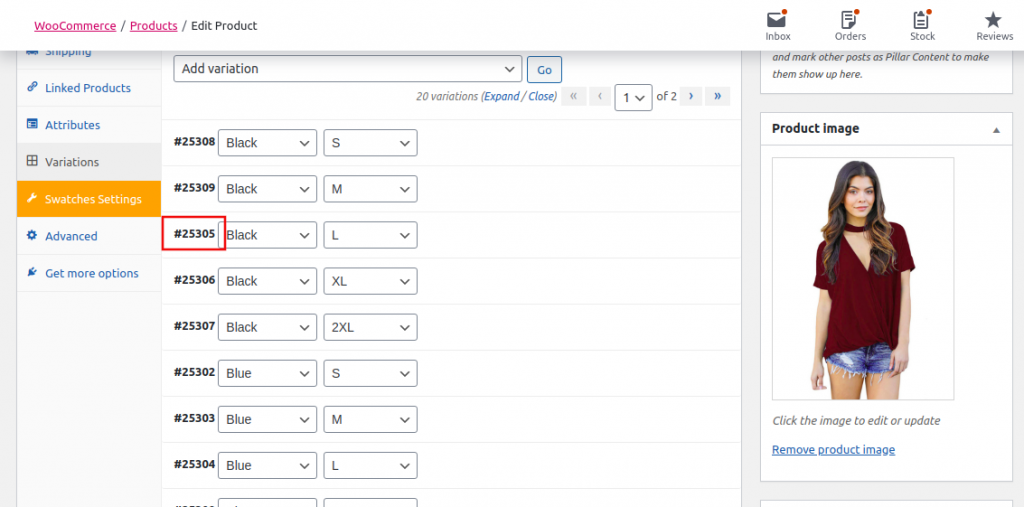The width and height of the screenshot is (1024, 507).
Task: Go to the next variations page
Action: [x=691, y=97]
